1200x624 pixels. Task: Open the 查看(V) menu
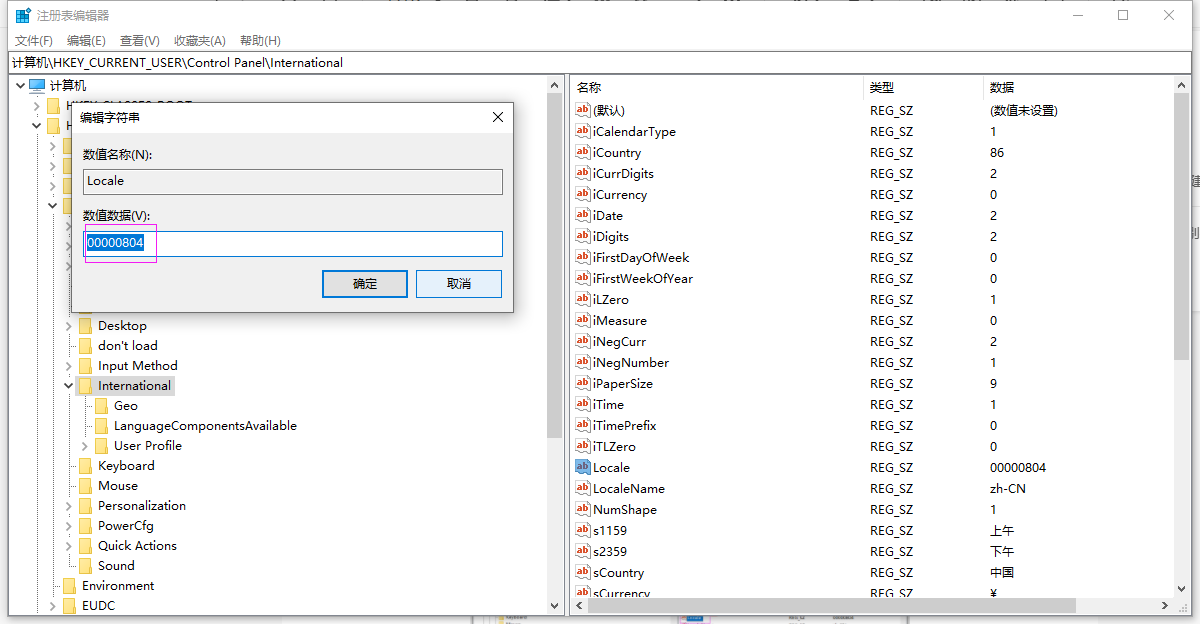pyautogui.click(x=140, y=40)
